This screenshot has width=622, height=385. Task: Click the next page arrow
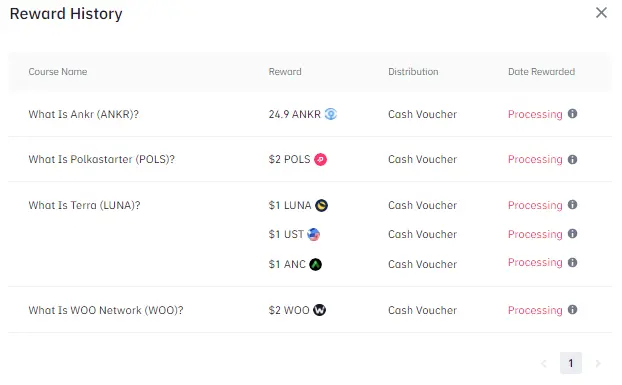click(598, 363)
